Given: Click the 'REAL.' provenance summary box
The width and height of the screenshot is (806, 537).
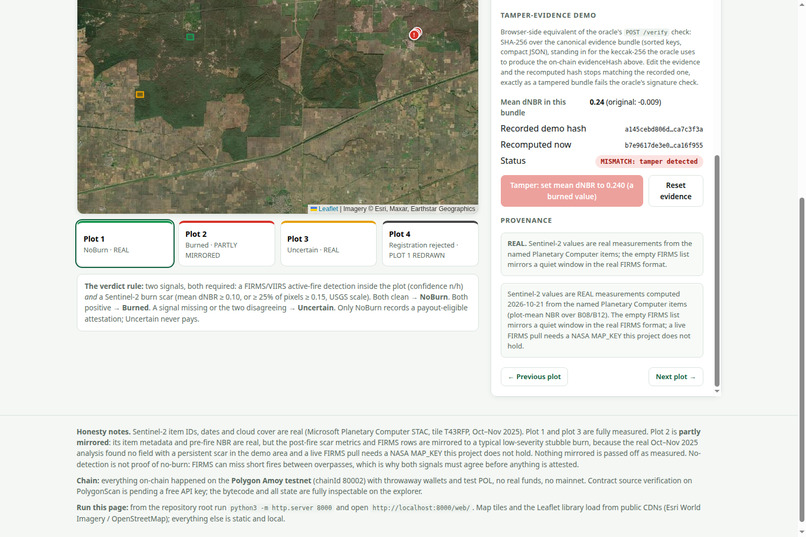Looking at the screenshot, I should click(601, 254).
